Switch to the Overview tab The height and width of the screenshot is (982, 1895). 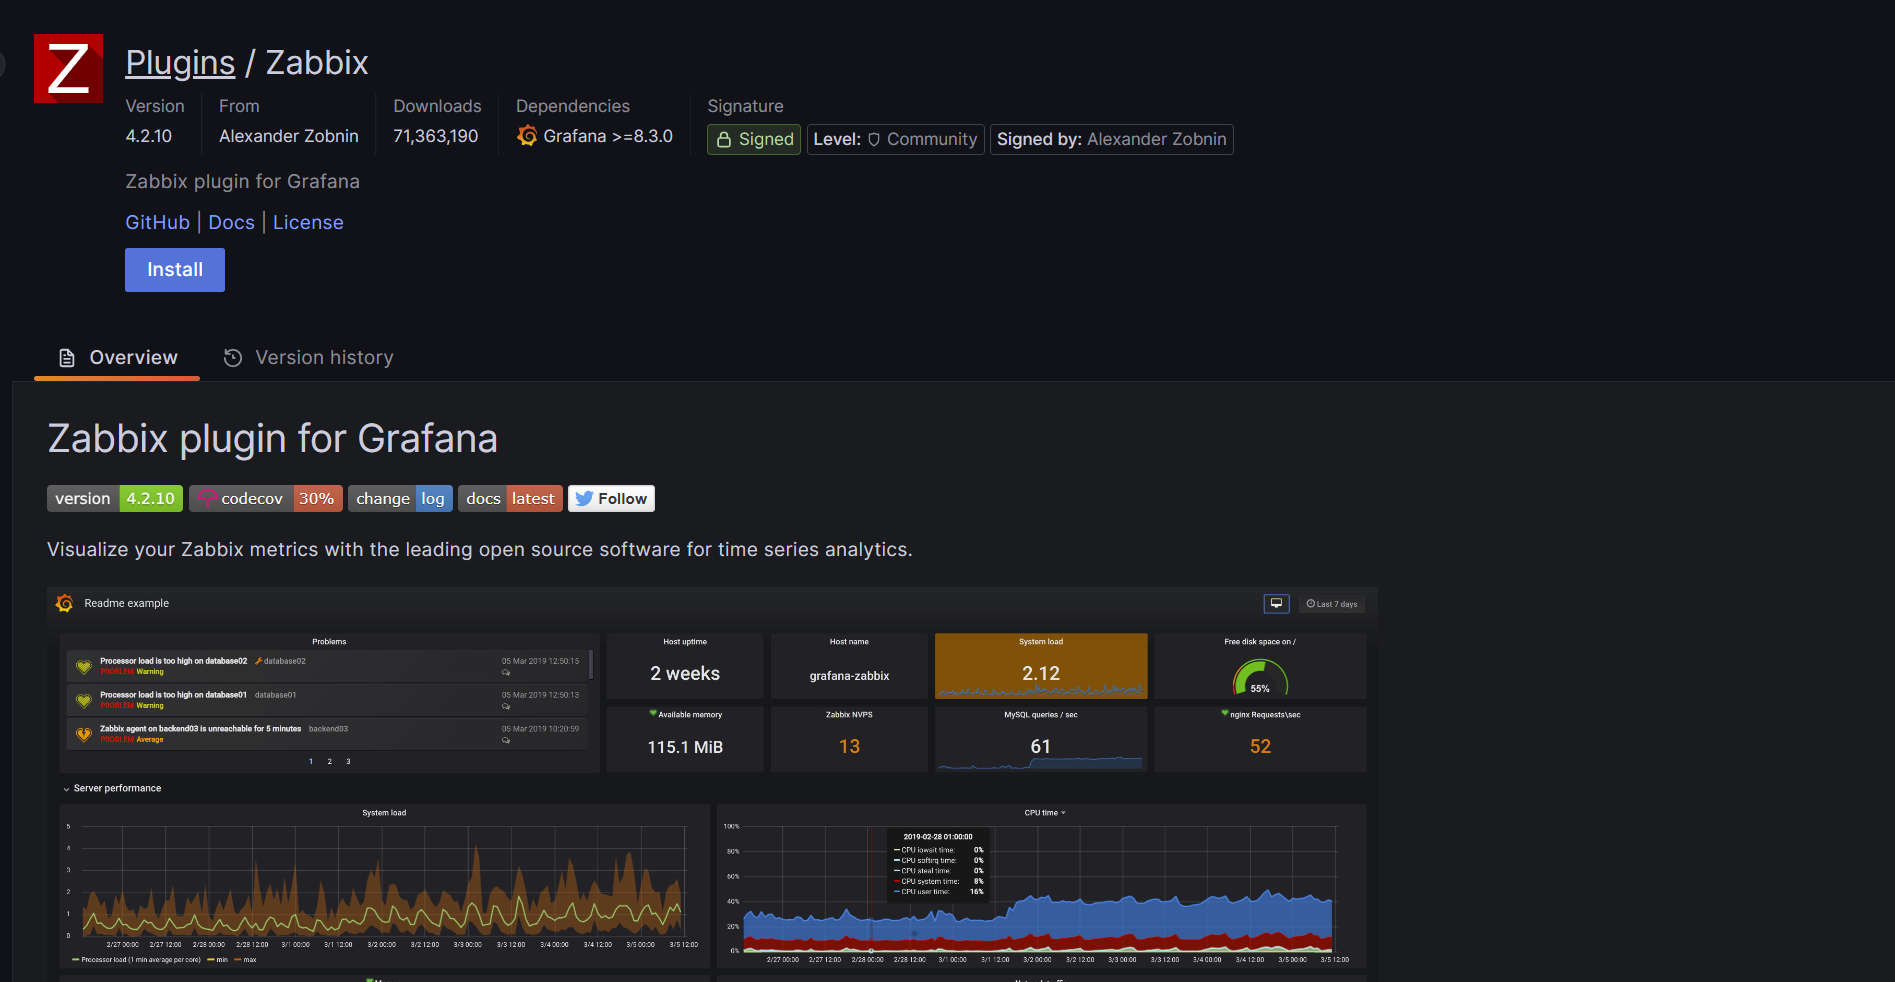[117, 358]
